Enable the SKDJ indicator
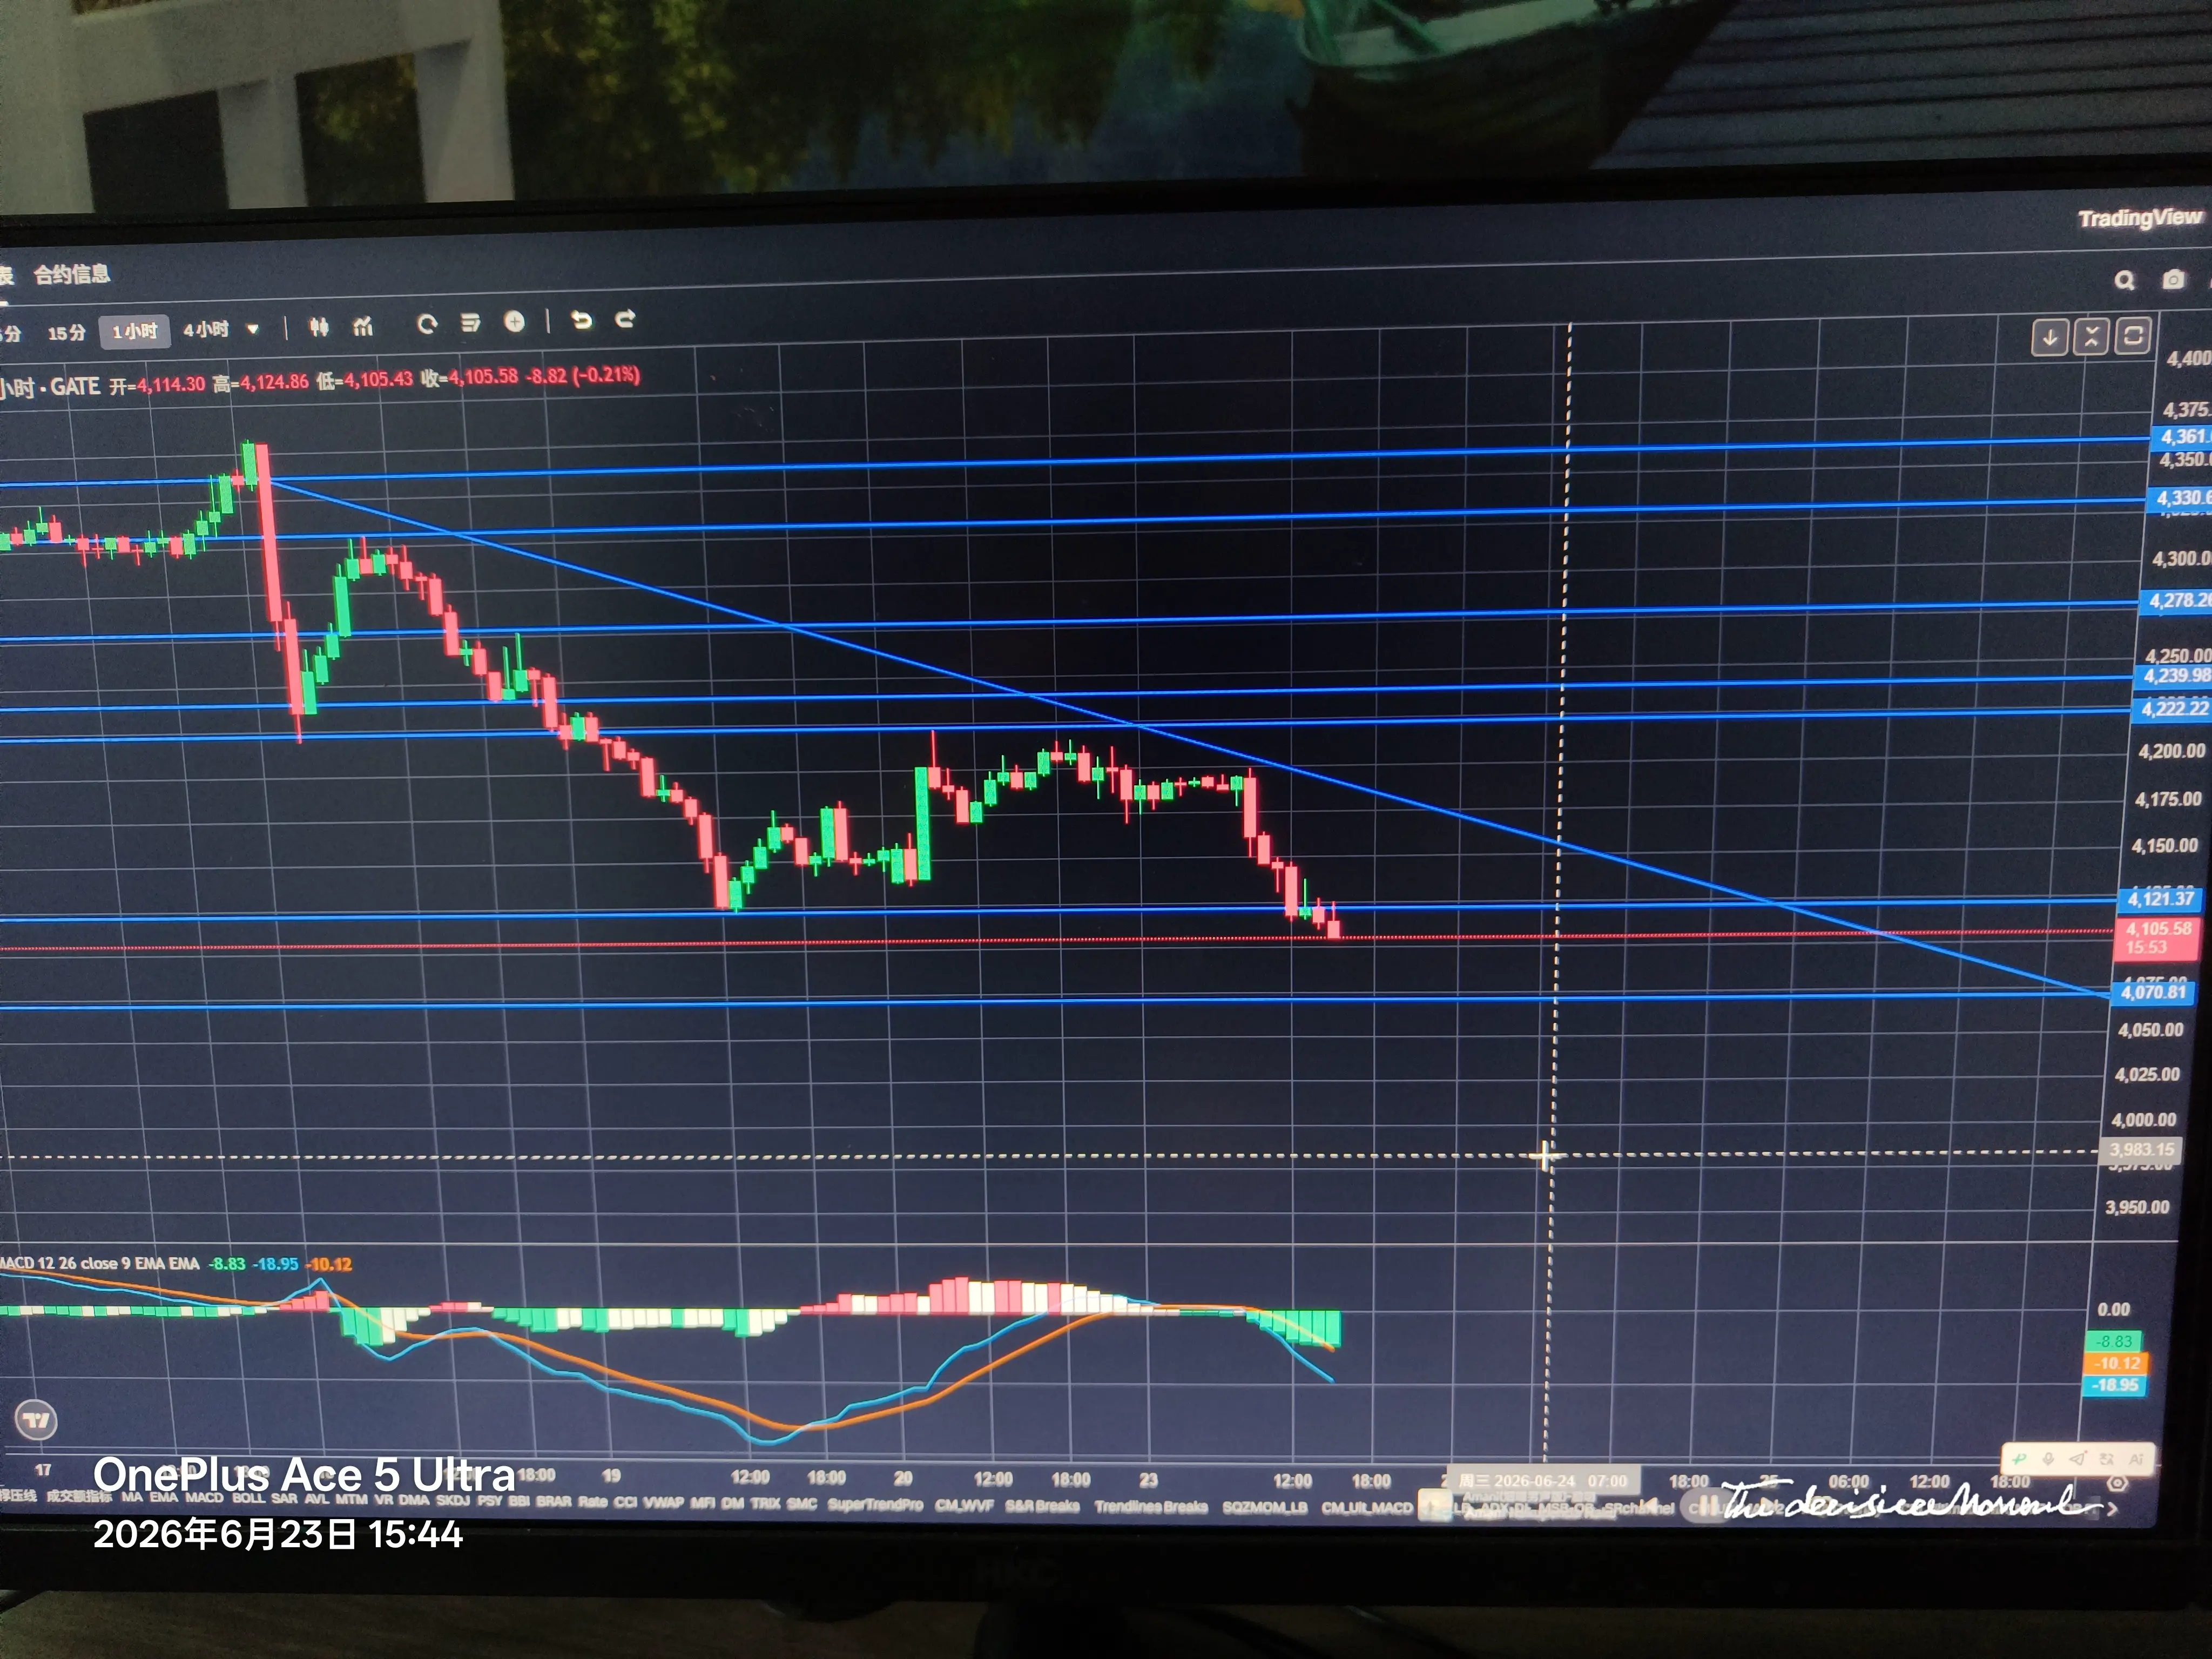This screenshot has height=1659, width=2212. [x=453, y=1500]
